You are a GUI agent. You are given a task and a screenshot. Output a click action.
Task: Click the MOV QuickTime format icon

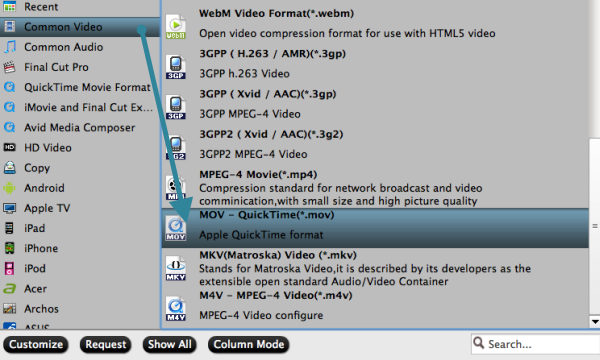pyautogui.click(x=176, y=228)
